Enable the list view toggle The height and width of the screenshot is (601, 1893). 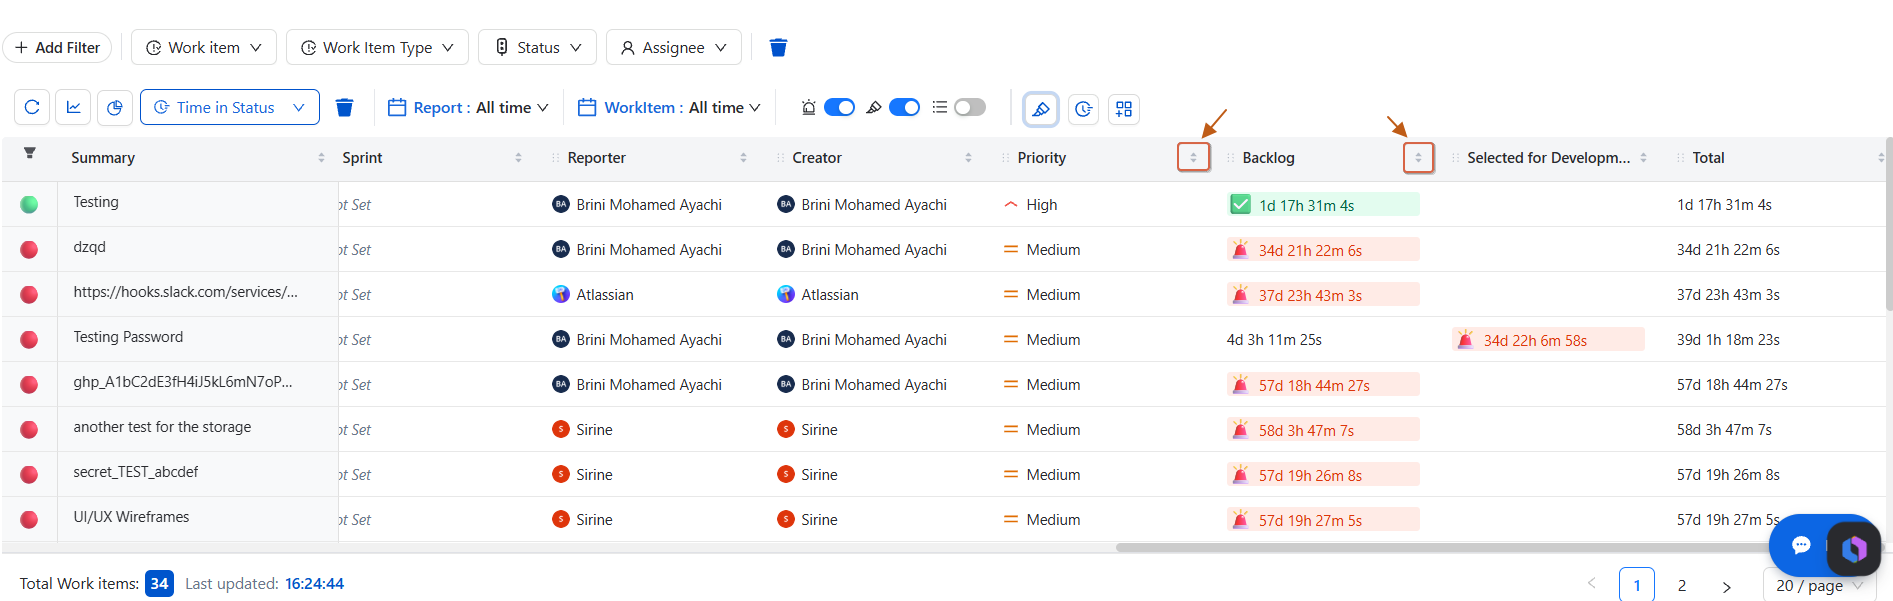point(969,107)
